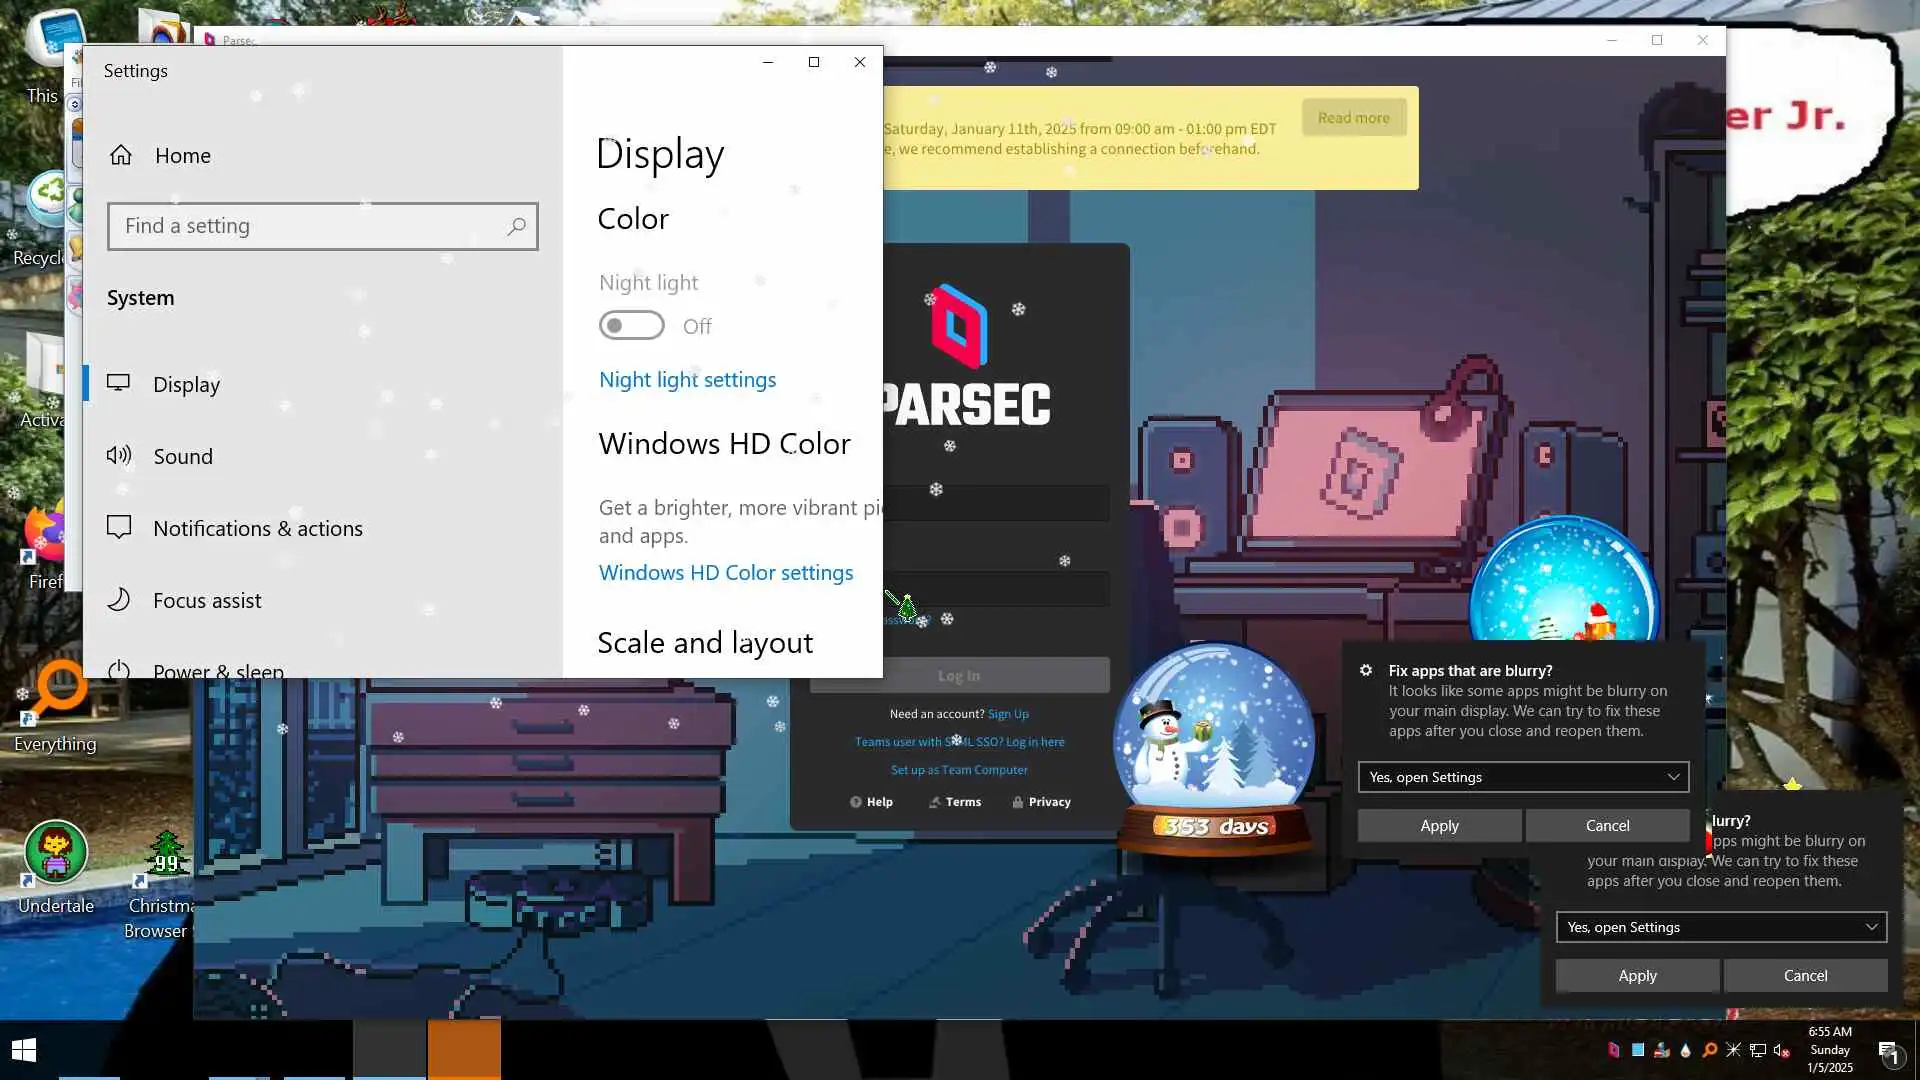Screen dimensions: 1920x1080
Task: Open the Windows Start button
Action: point(24,1050)
